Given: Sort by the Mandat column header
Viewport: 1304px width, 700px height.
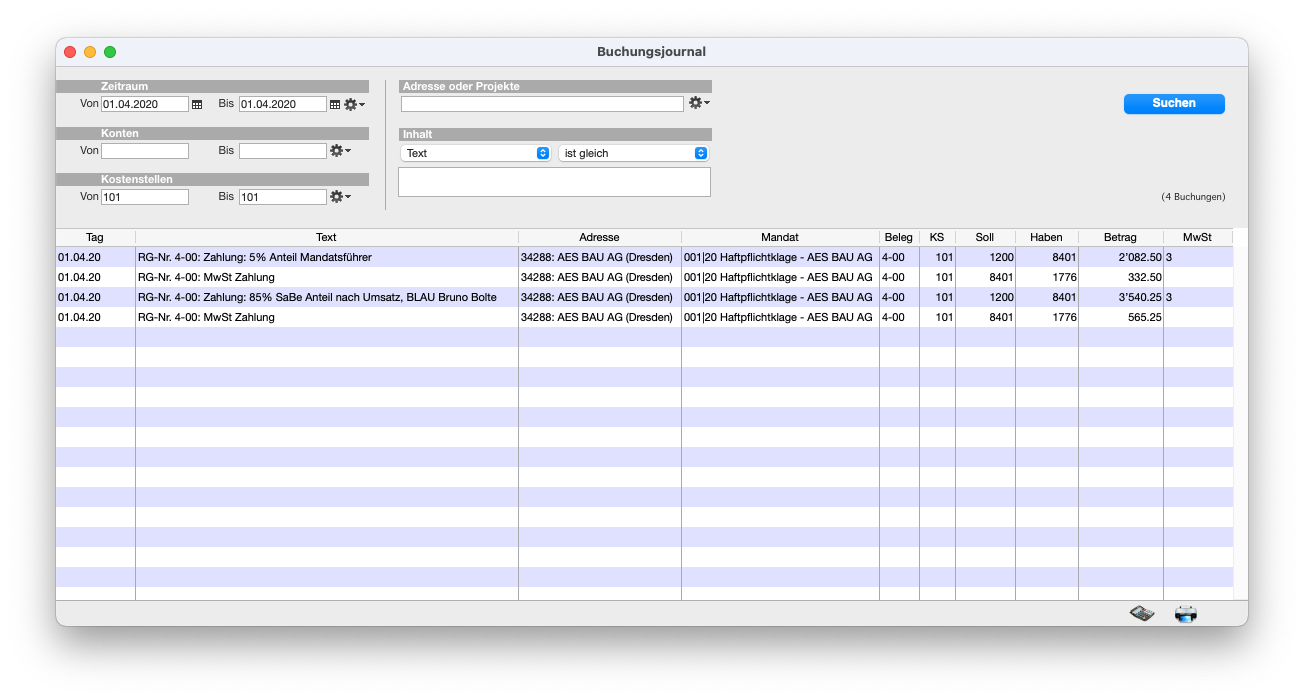Looking at the screenshot, I should tap(780, 238).
